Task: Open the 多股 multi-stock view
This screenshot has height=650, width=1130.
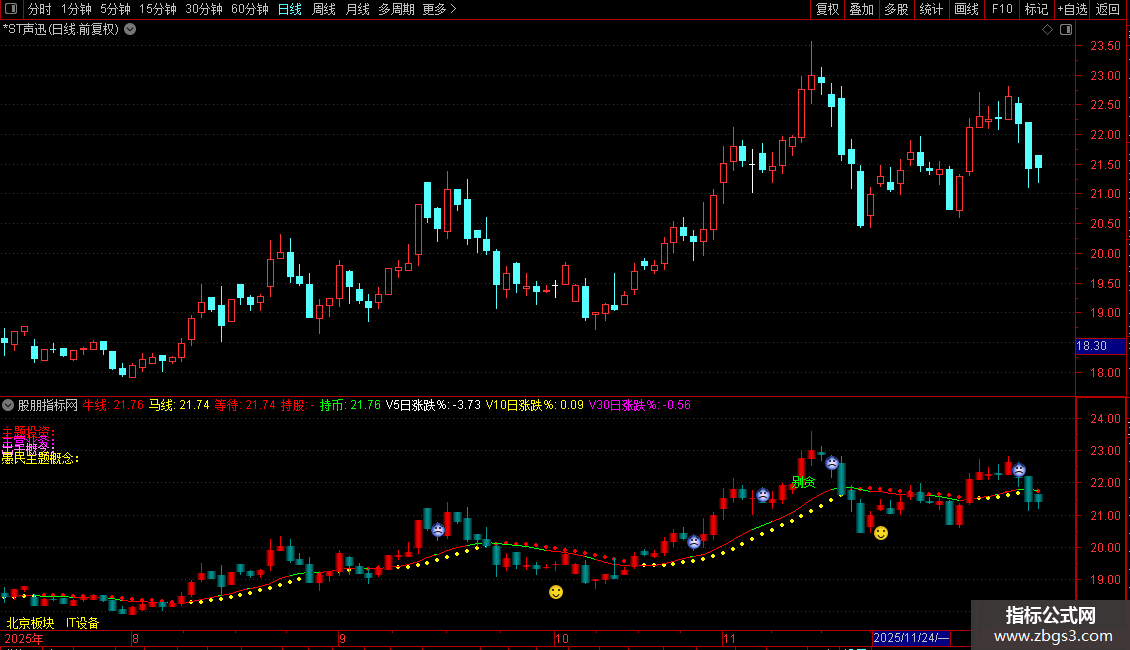Action: 896,9
